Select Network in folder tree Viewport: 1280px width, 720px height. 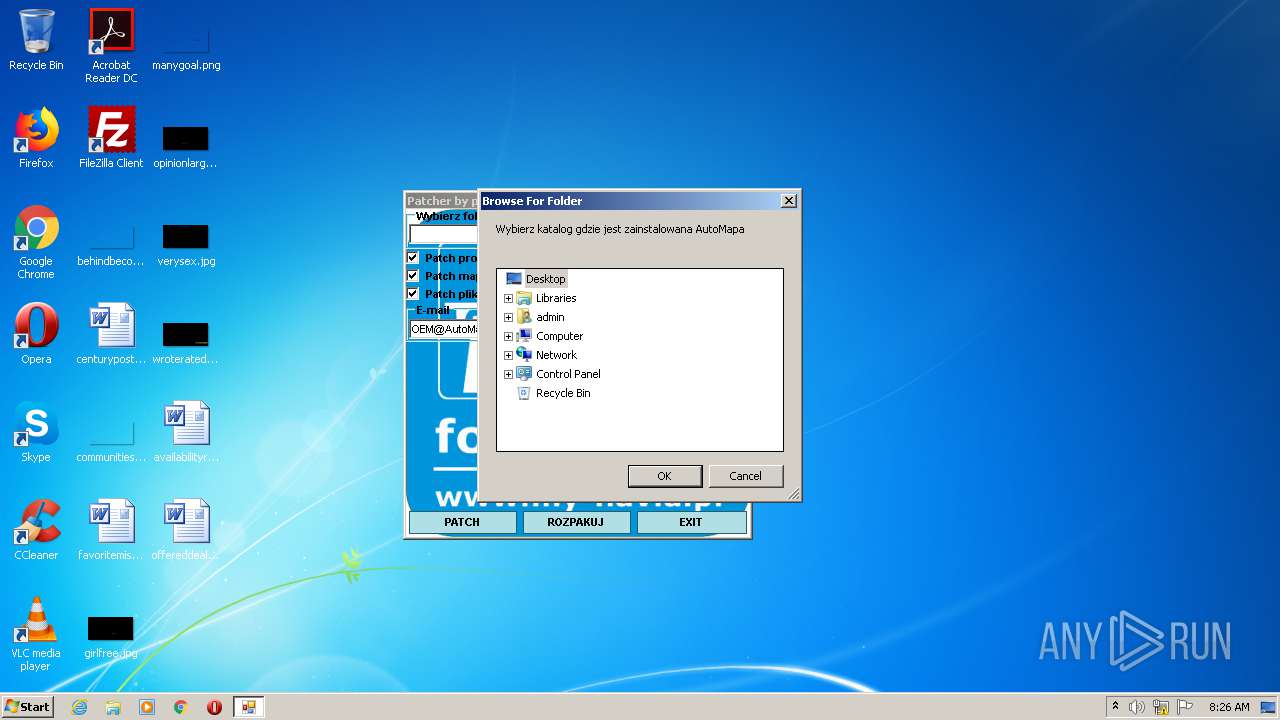pyautogui.click(x=556, y=355)
